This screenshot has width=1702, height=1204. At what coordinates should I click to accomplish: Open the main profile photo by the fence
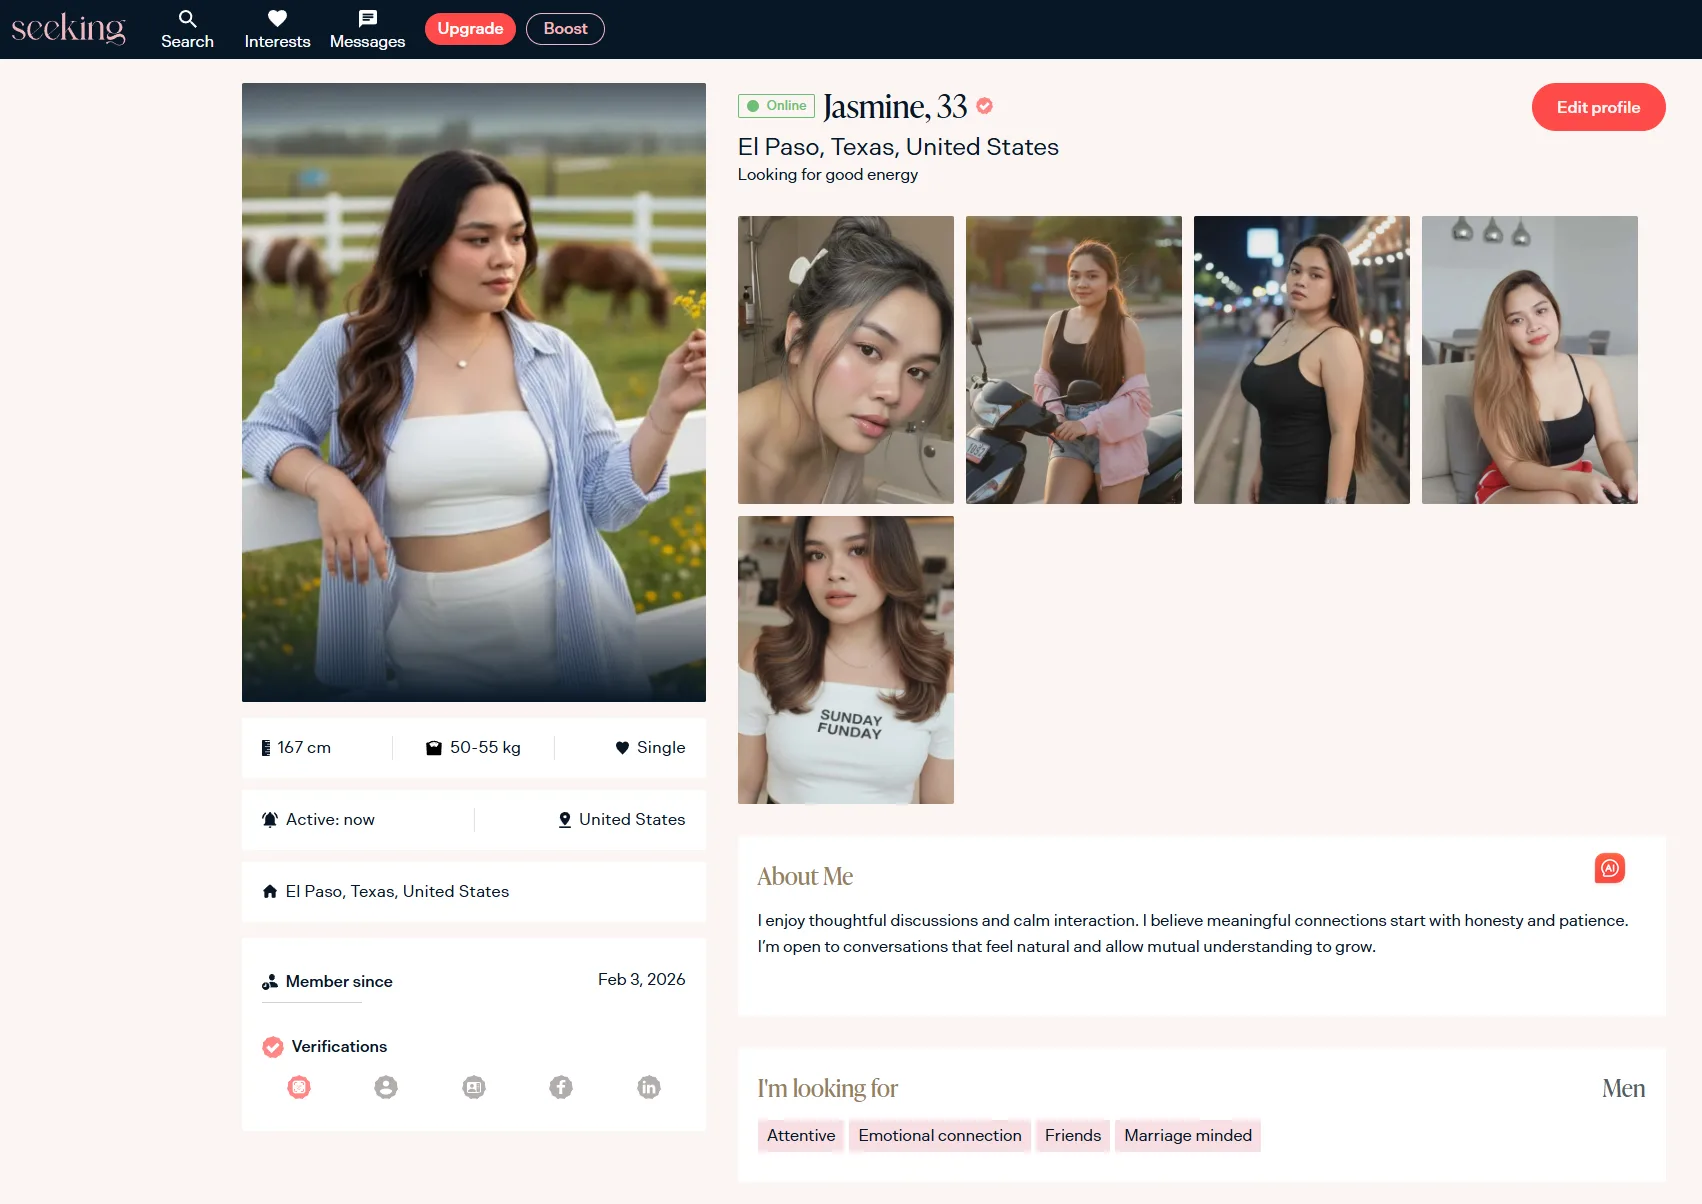pos(474,392)
